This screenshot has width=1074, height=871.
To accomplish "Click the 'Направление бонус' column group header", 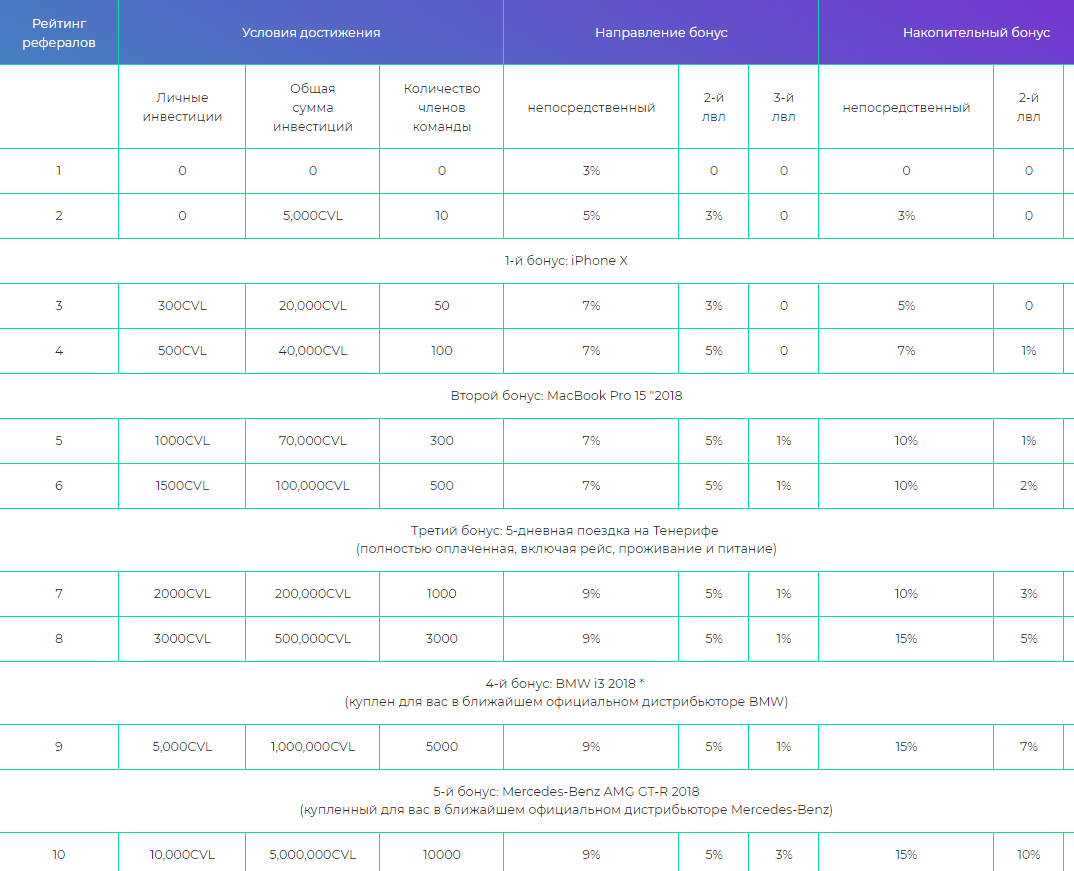I will 661,33.
